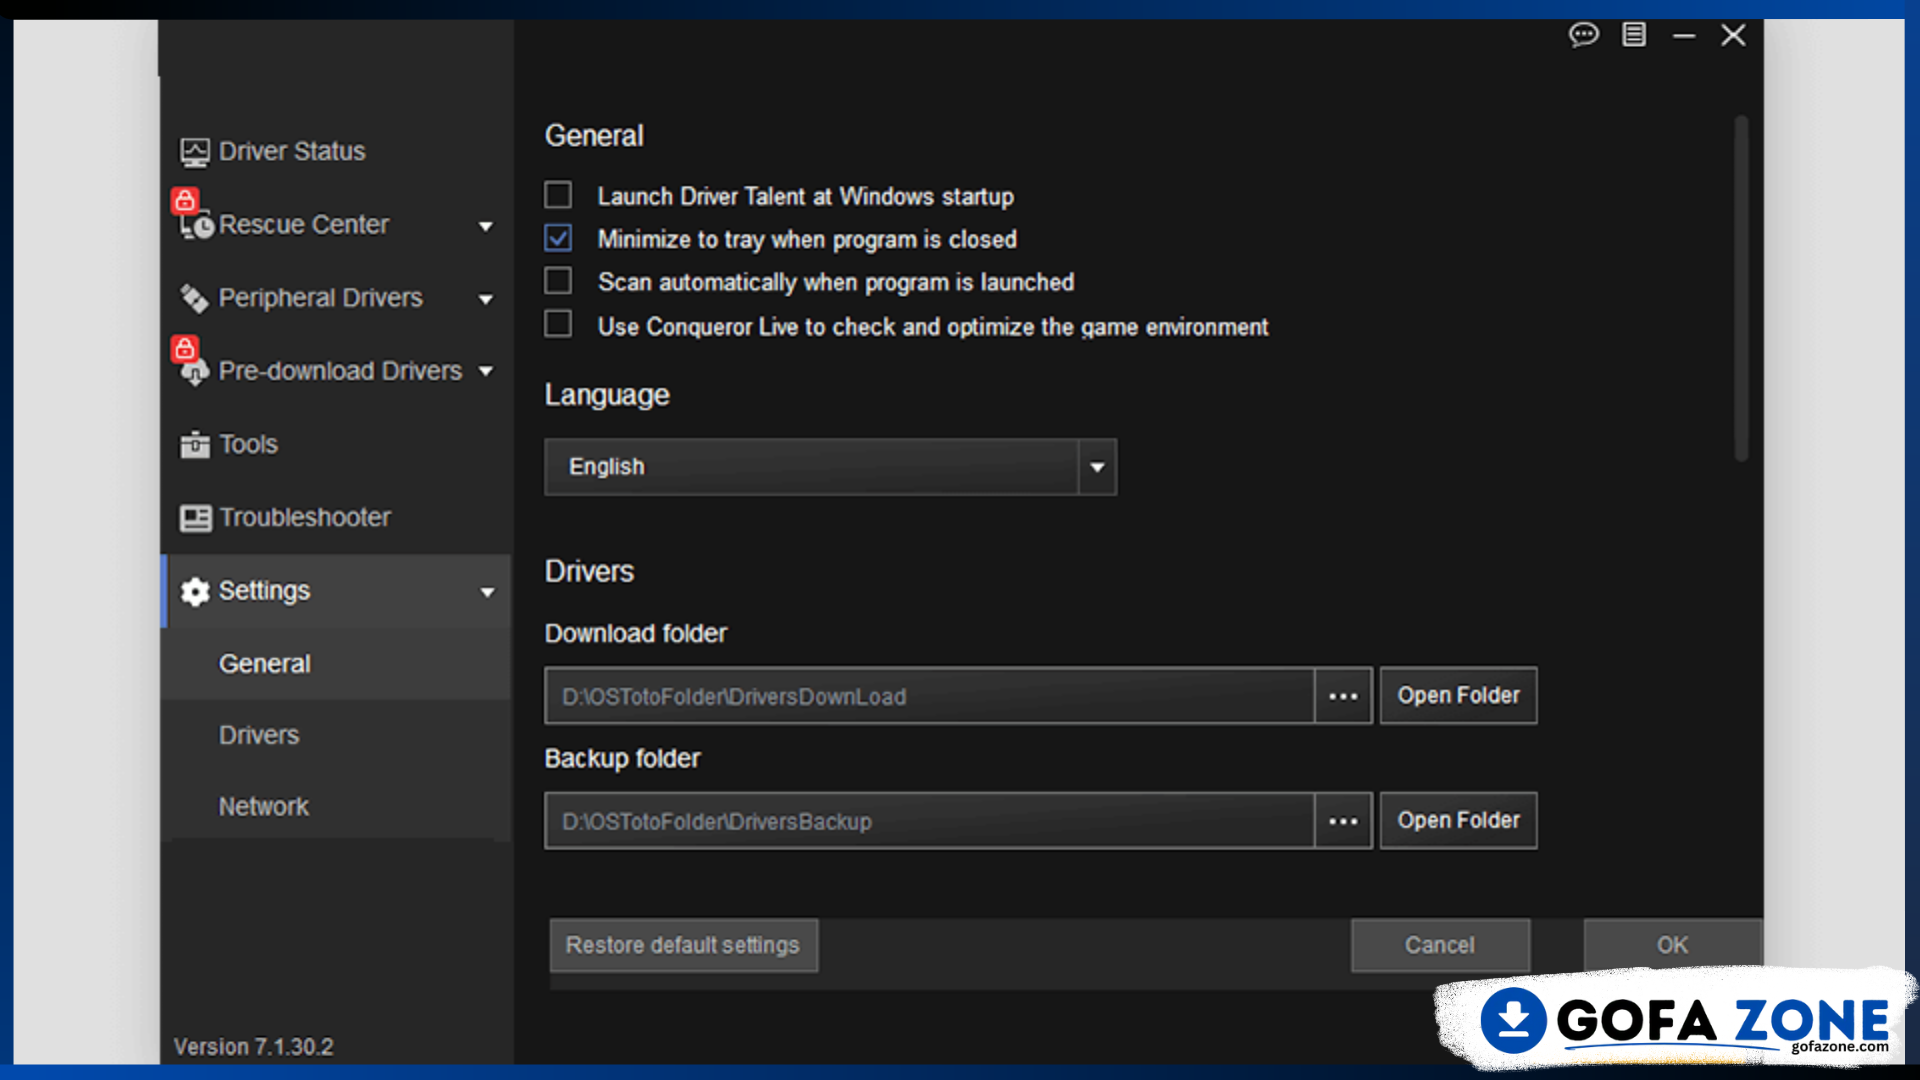Open the Tools section
The image size is (1920, 1080).
(x=248, y=444)
